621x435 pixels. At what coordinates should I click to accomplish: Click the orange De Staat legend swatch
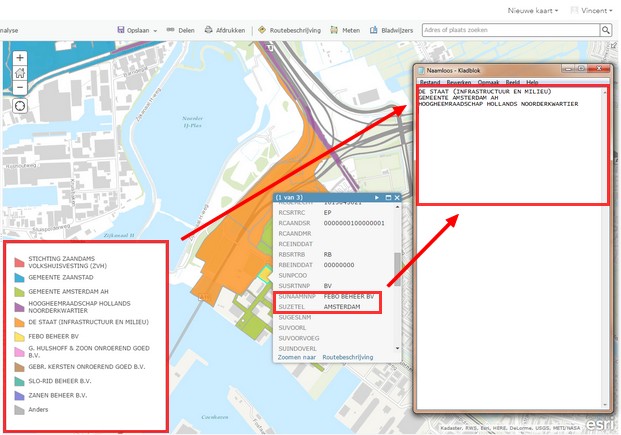20,323
